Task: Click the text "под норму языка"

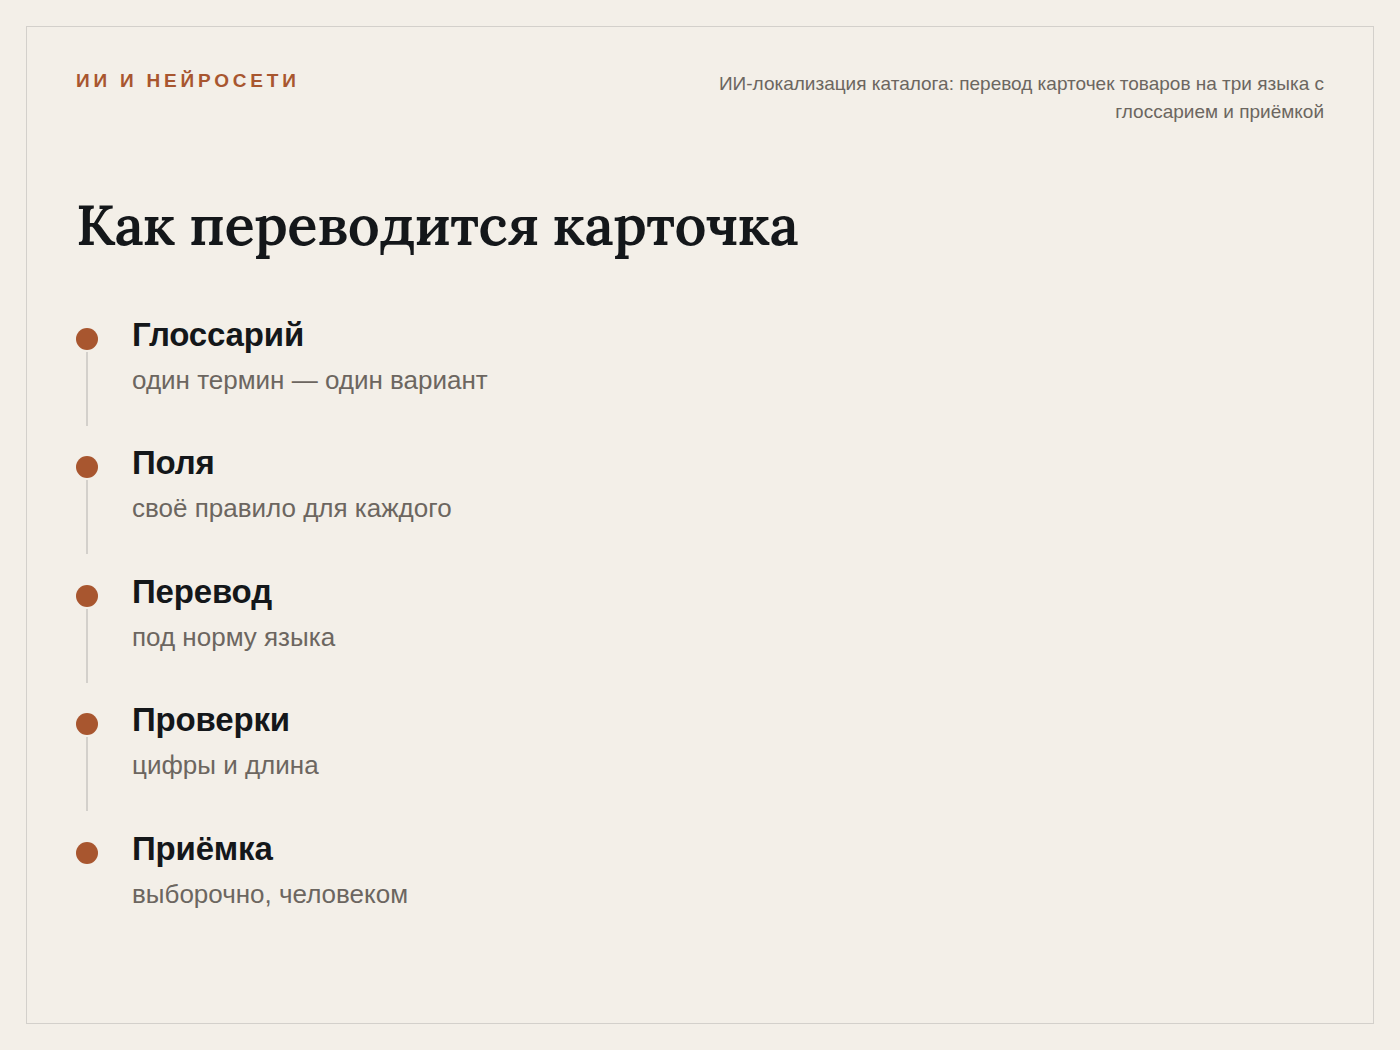Action: click(234, 638)
